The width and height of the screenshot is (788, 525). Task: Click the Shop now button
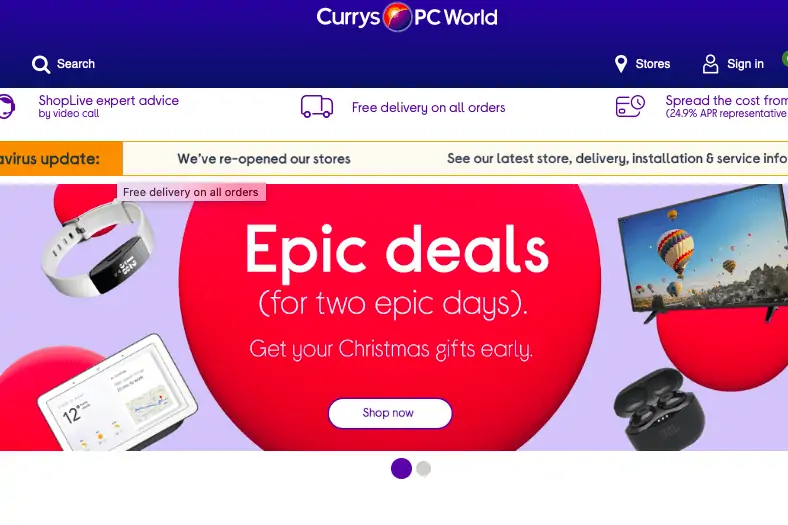[x=390, y=413]
